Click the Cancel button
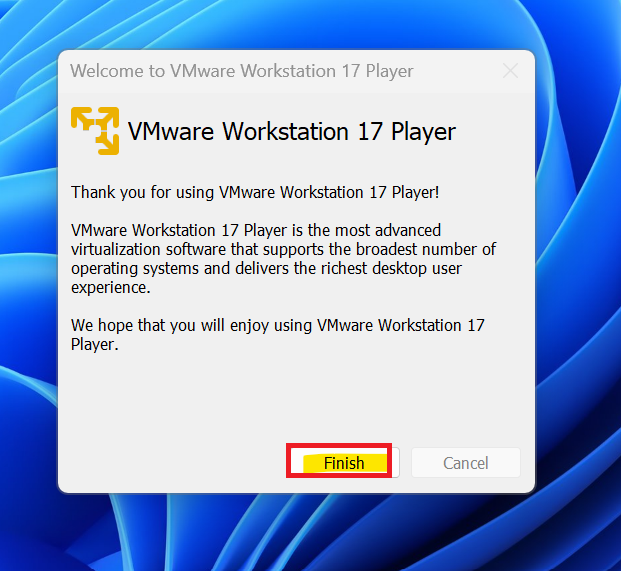Image resolution: width=621 pixels, height=571 pixels. pos(465,463)
